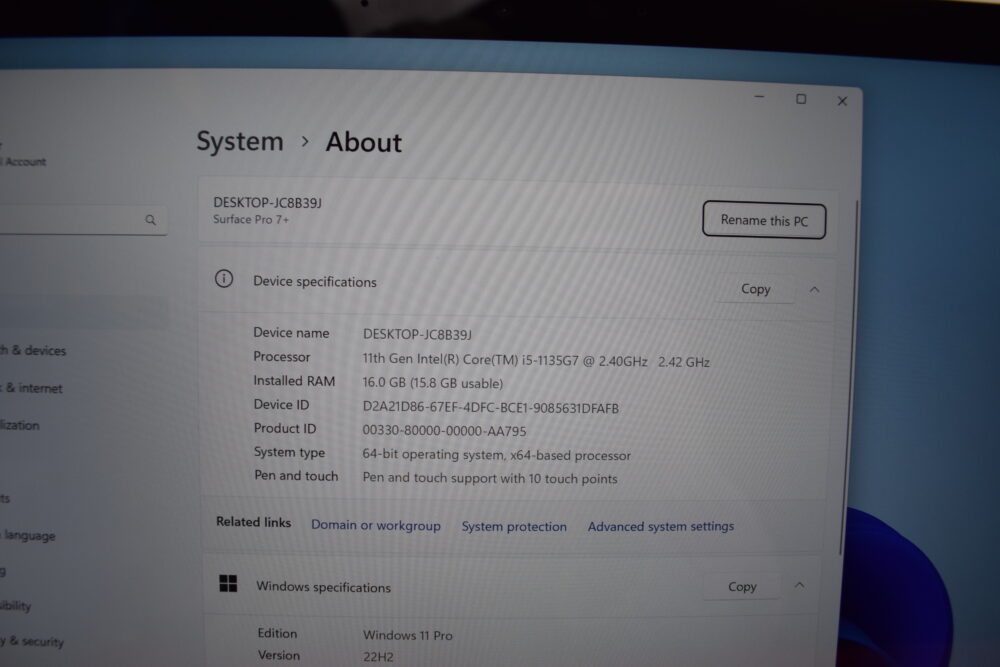
Task: Click the Installed RAM value 16.0 GB
Action: coord(432,383)
